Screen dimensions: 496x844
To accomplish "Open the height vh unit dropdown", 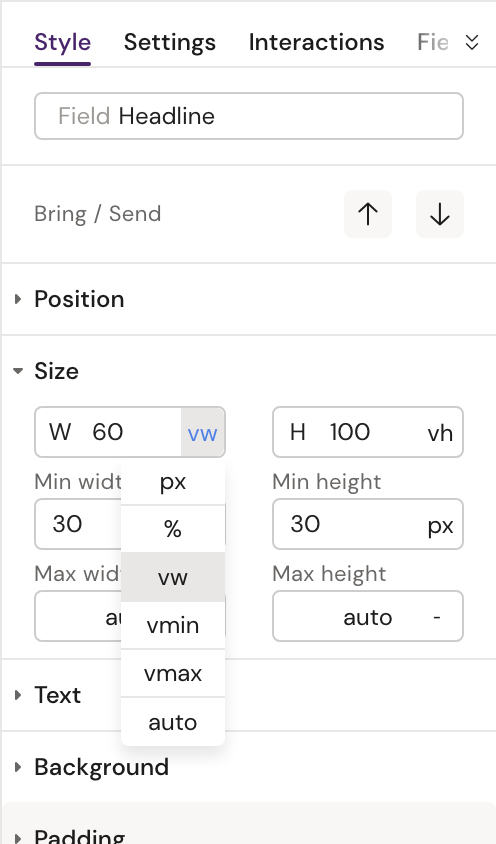I will click(440, 432).
